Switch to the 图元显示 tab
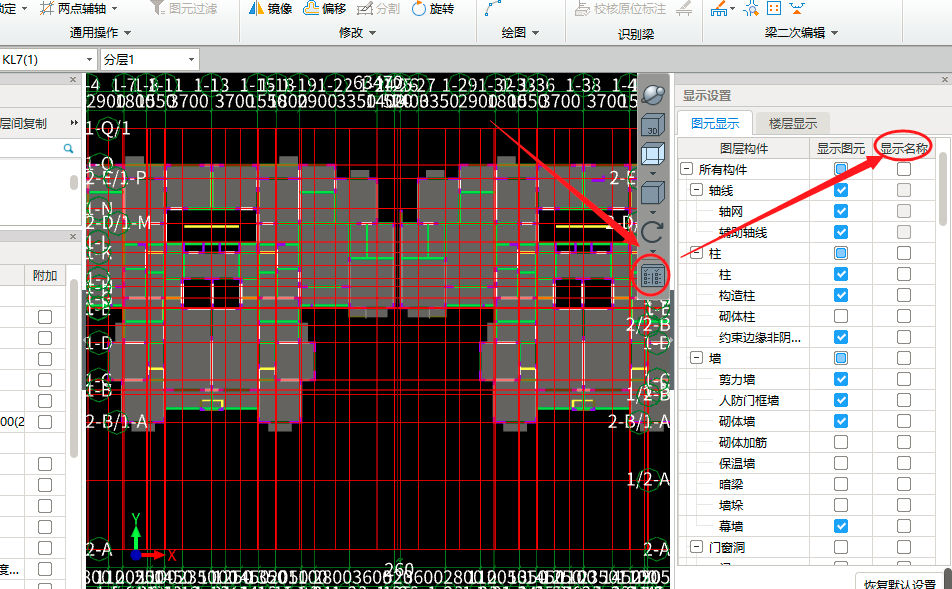The image size is (952, 589). (715, 123)
